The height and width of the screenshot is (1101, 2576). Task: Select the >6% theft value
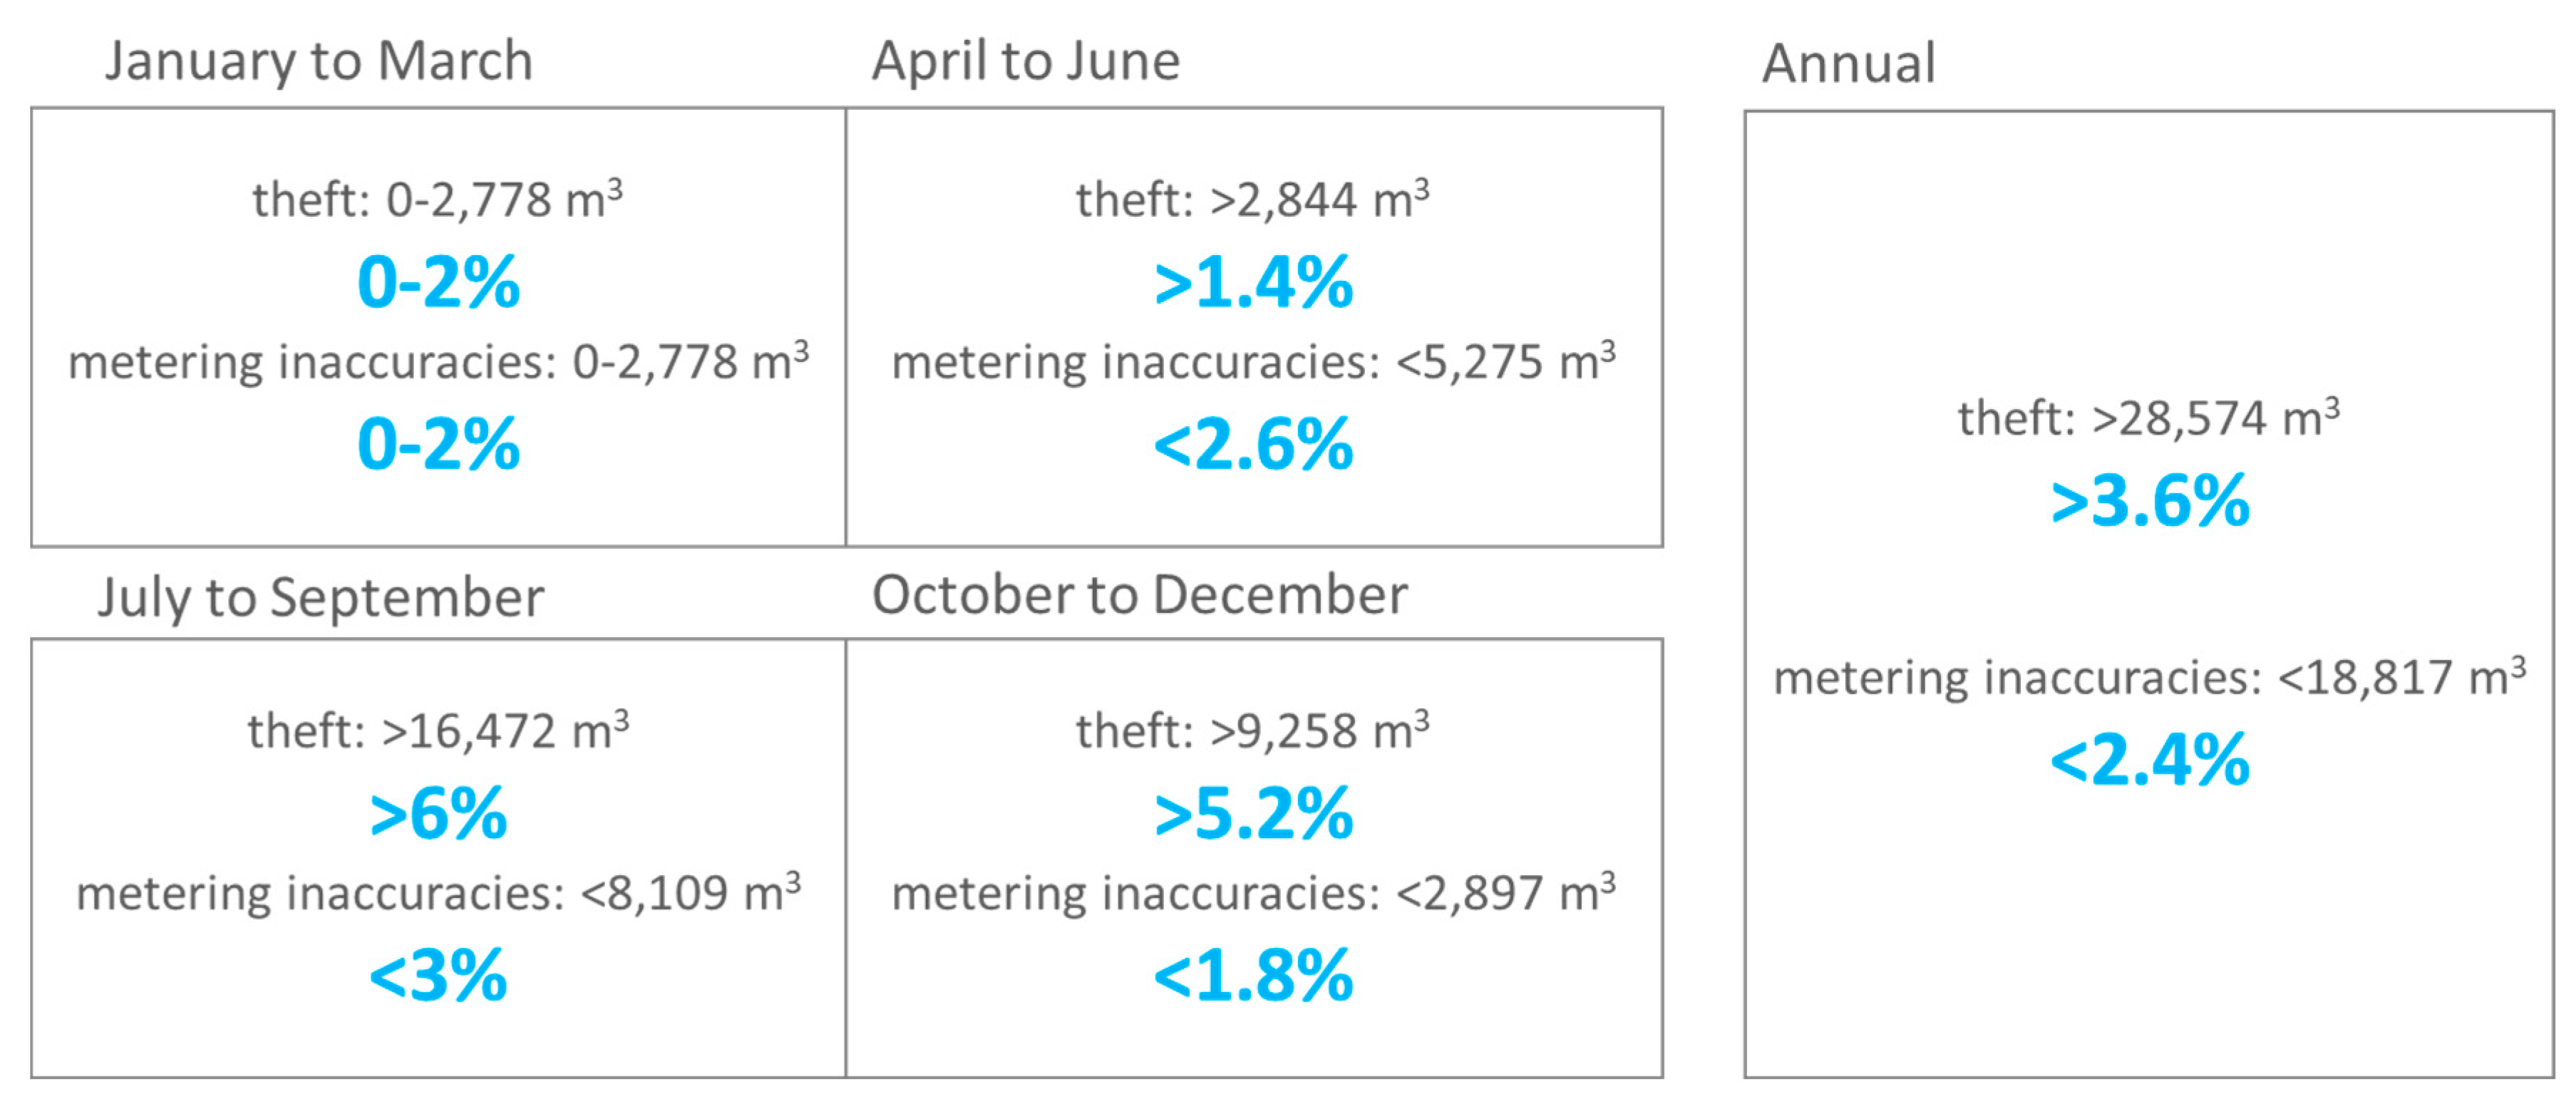(x=438, y=814)
